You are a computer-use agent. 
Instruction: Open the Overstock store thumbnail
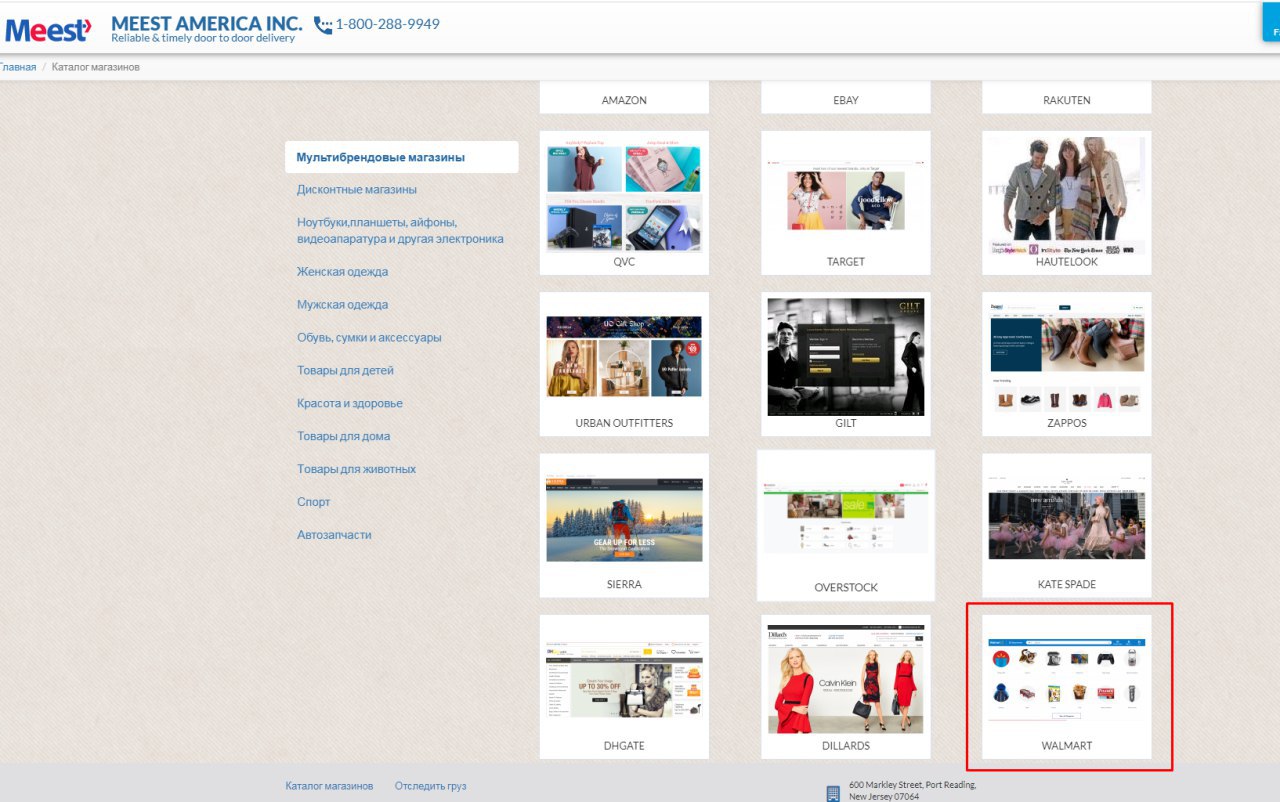tap(846, 517)
